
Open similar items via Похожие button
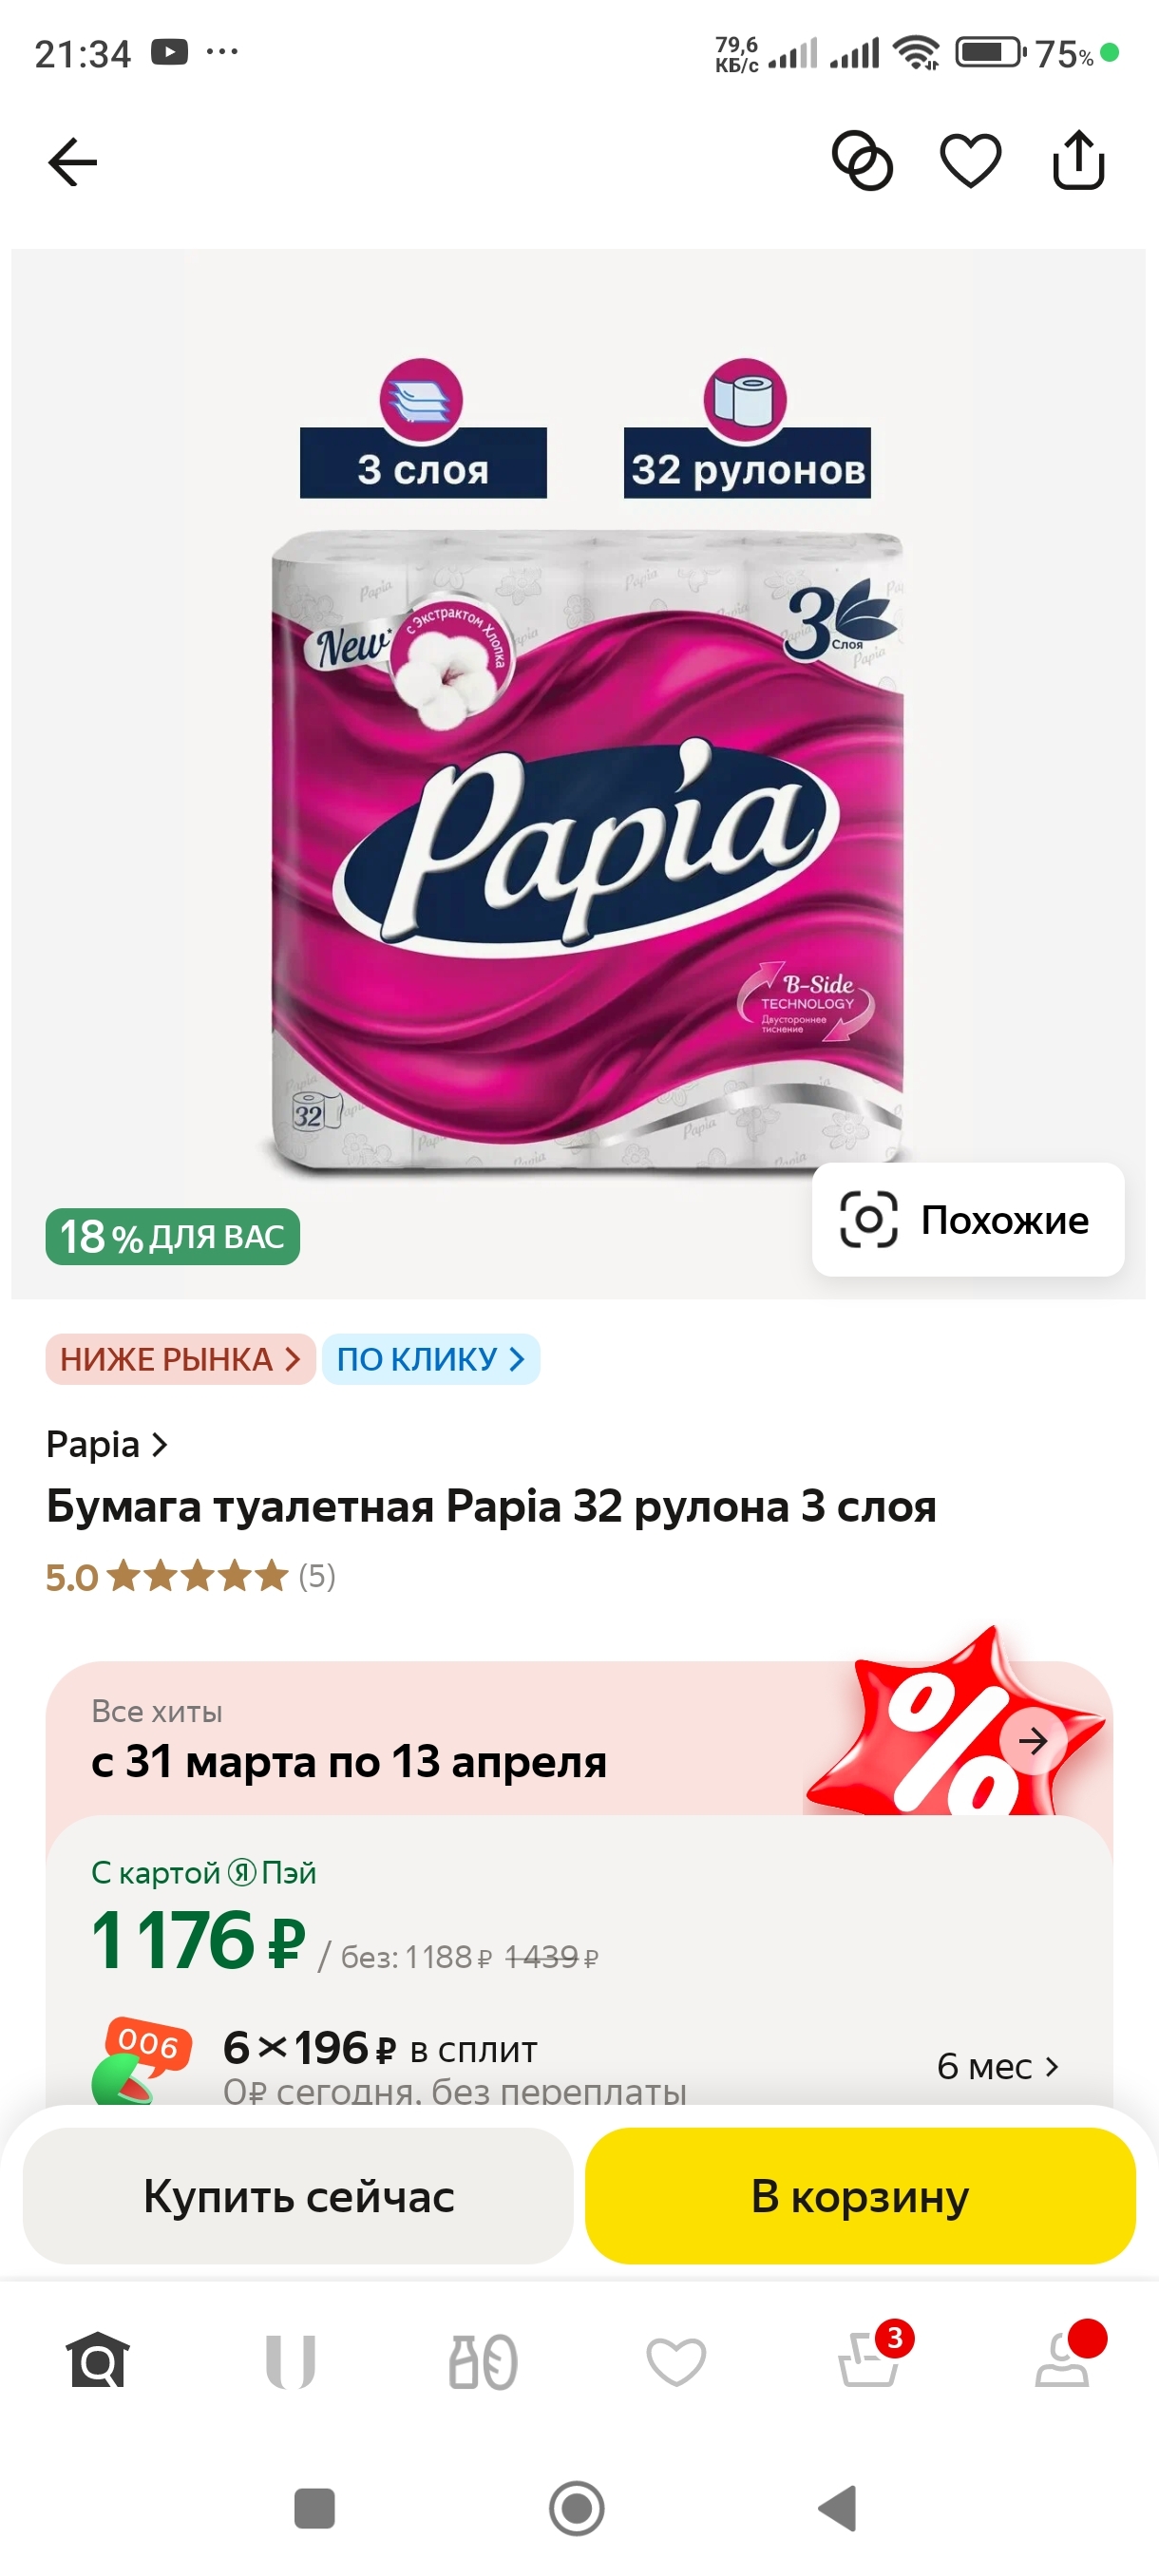pyautogui.click(x=968, y=1219)
